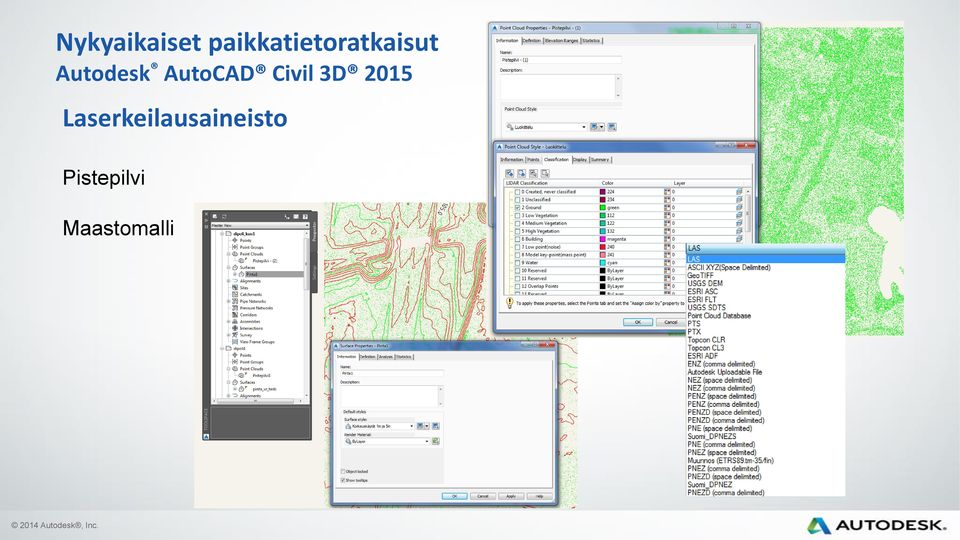
Task: Uncheck the 2 Ground classification checkbox
Action: click(517, 208)
